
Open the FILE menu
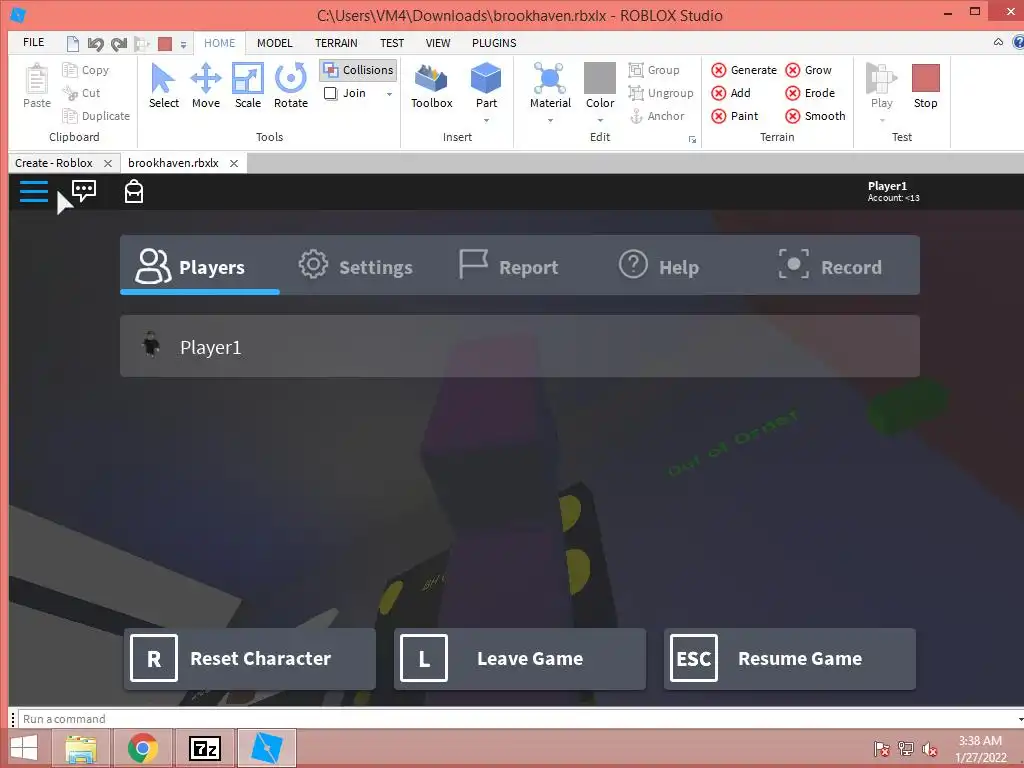(x=33, y=42)
